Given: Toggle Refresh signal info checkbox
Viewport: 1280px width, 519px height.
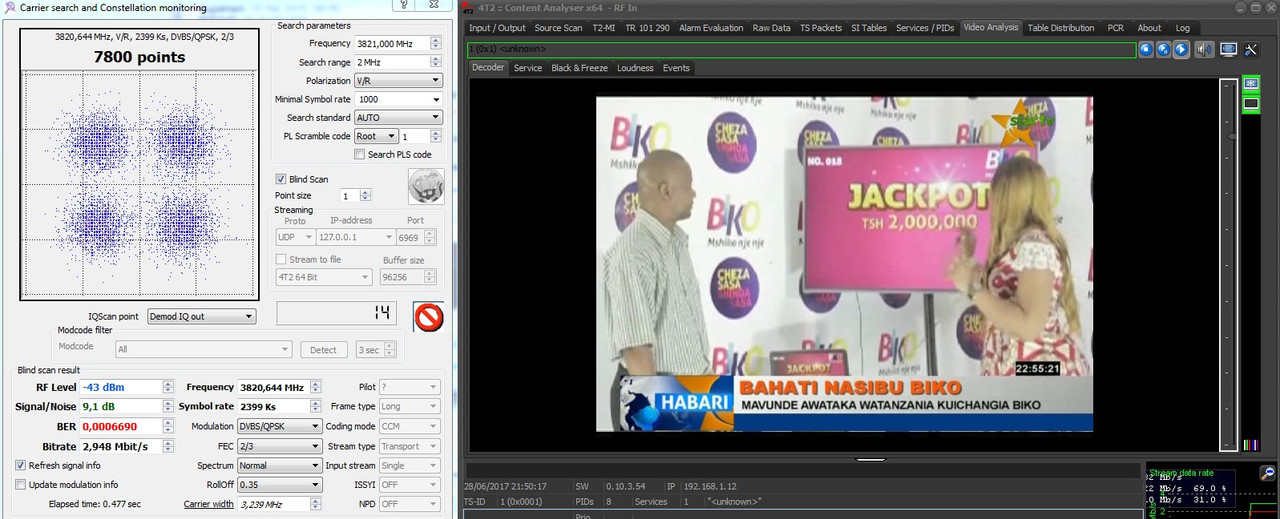Looking at the screenshot, I should (21, 465).
